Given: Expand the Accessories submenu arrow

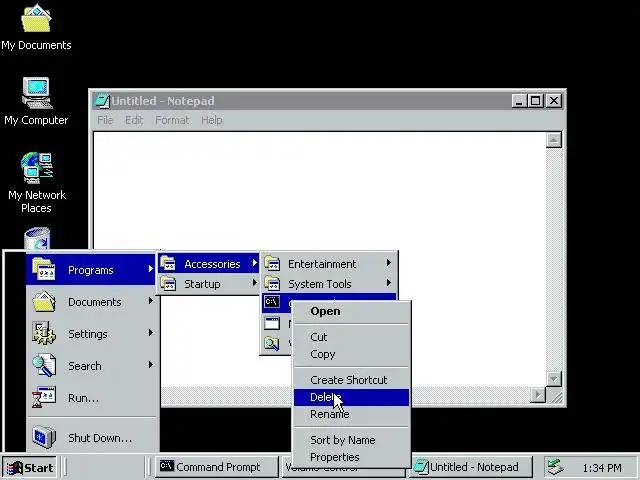Looking at the screenshot, I should point(255,263).
